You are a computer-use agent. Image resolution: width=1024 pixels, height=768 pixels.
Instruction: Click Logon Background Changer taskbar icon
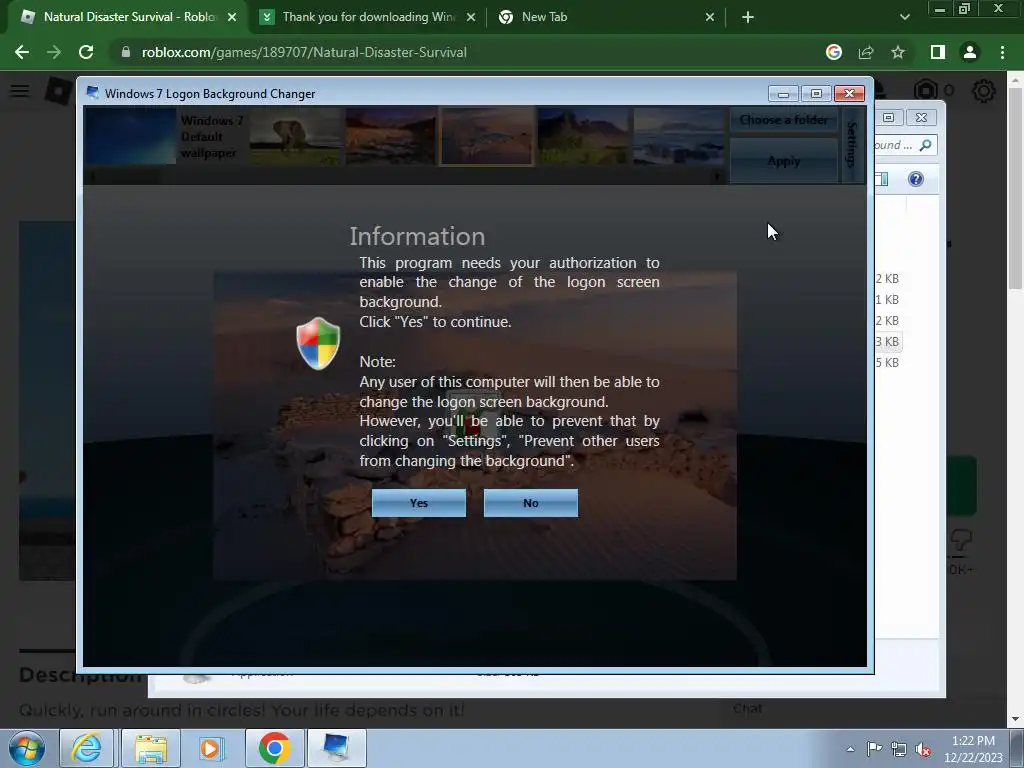[x=336, y=748]
